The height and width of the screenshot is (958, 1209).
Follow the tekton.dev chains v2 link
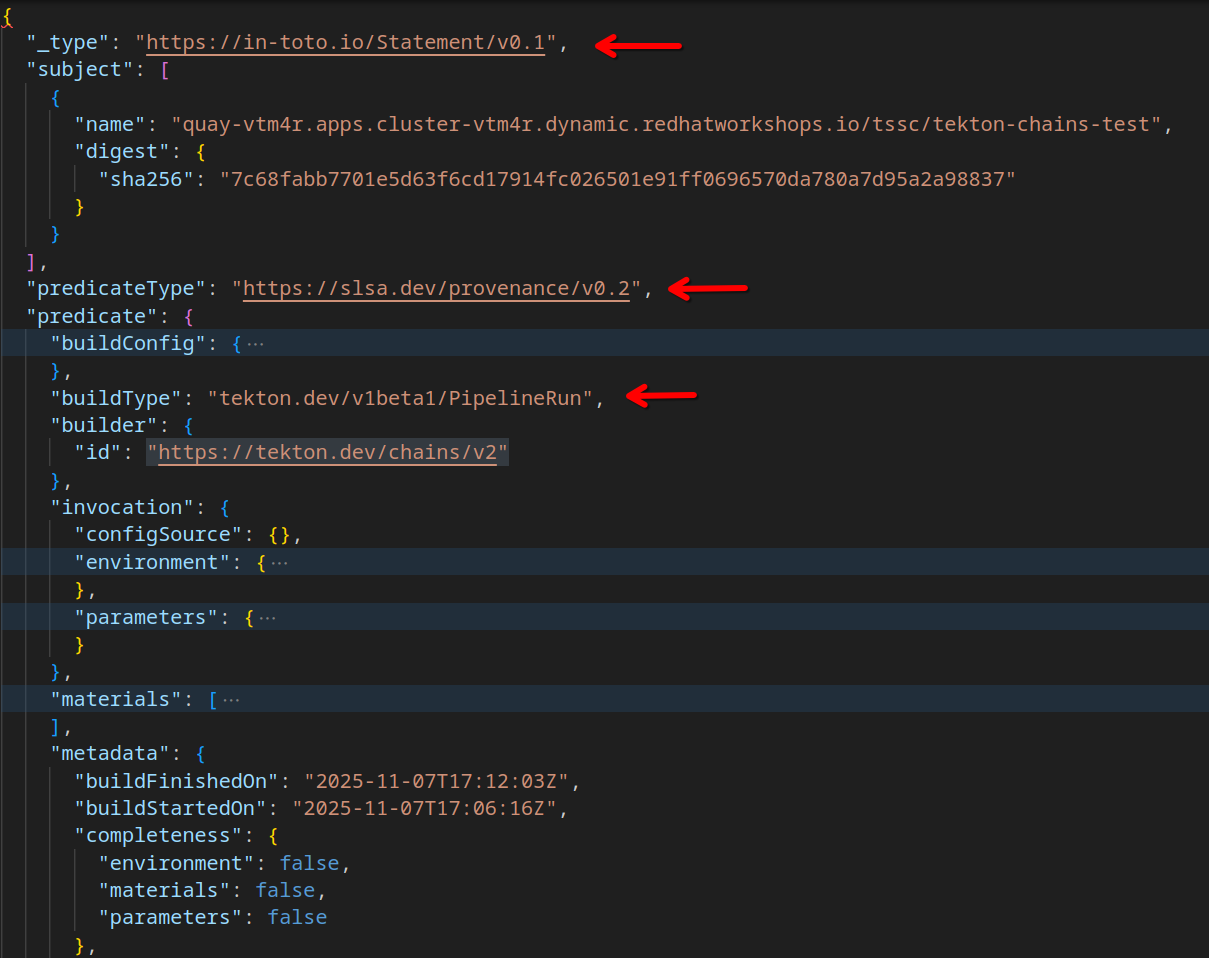click(x=327, y=453)
